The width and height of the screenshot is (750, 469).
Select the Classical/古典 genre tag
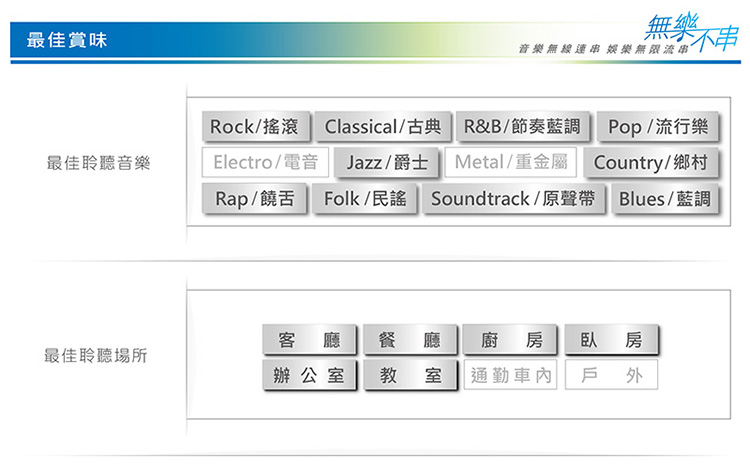click(383, 127)
